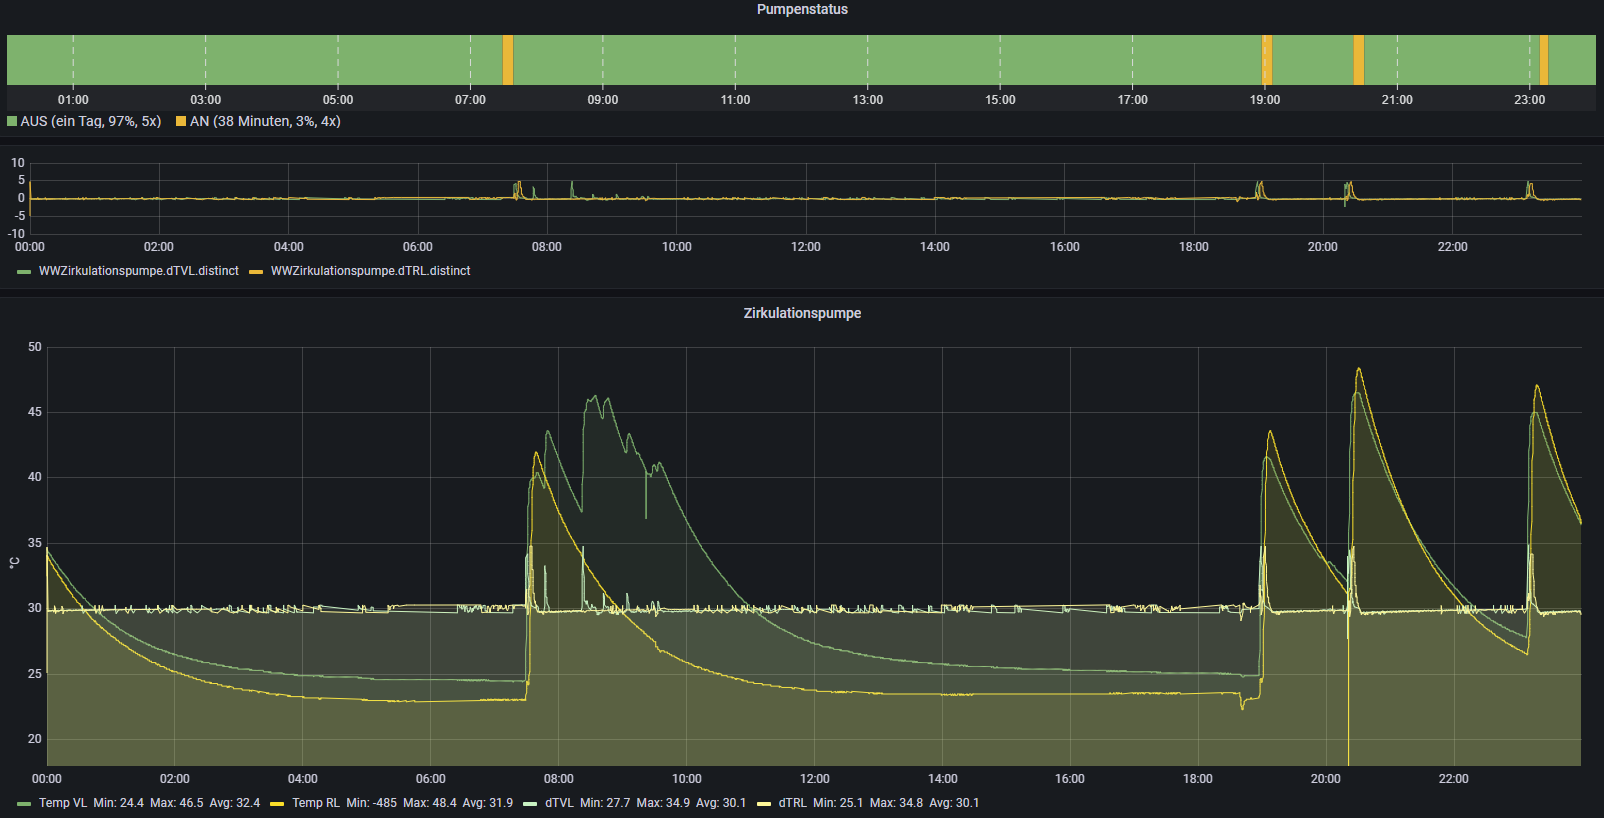Click the AN pump segment near 07:30

pyautogui.click(x=508, y=60)
